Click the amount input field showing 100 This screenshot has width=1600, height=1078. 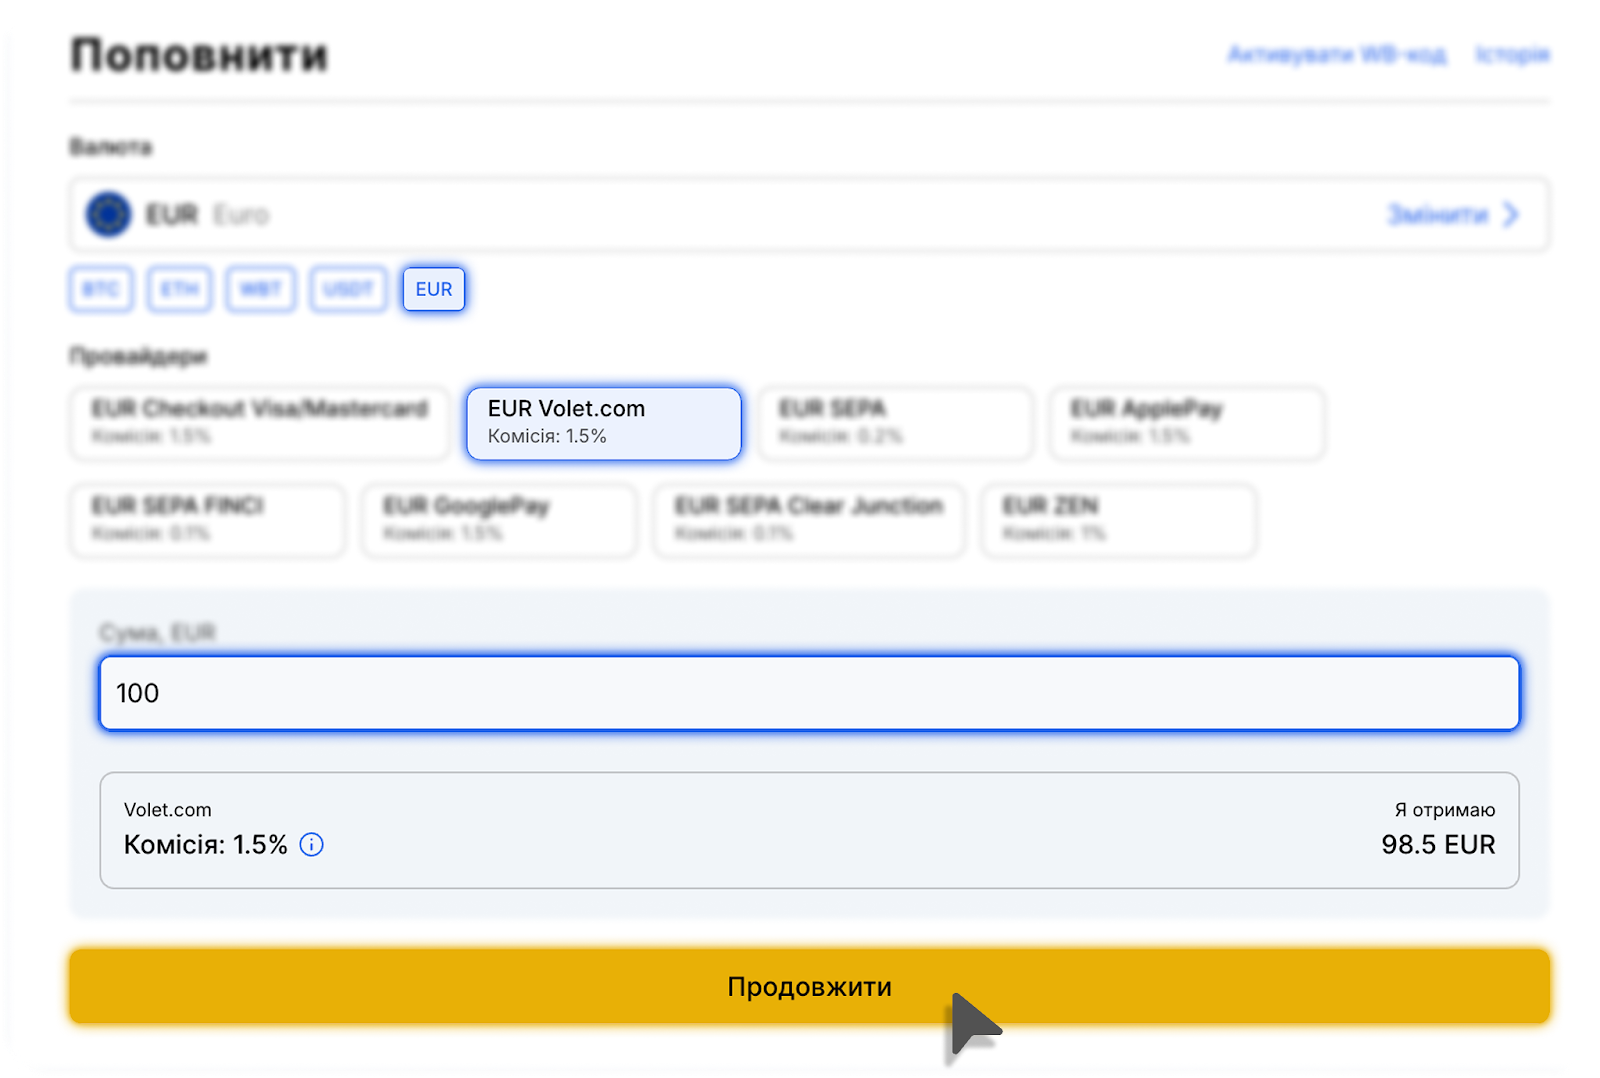point(809,693)
